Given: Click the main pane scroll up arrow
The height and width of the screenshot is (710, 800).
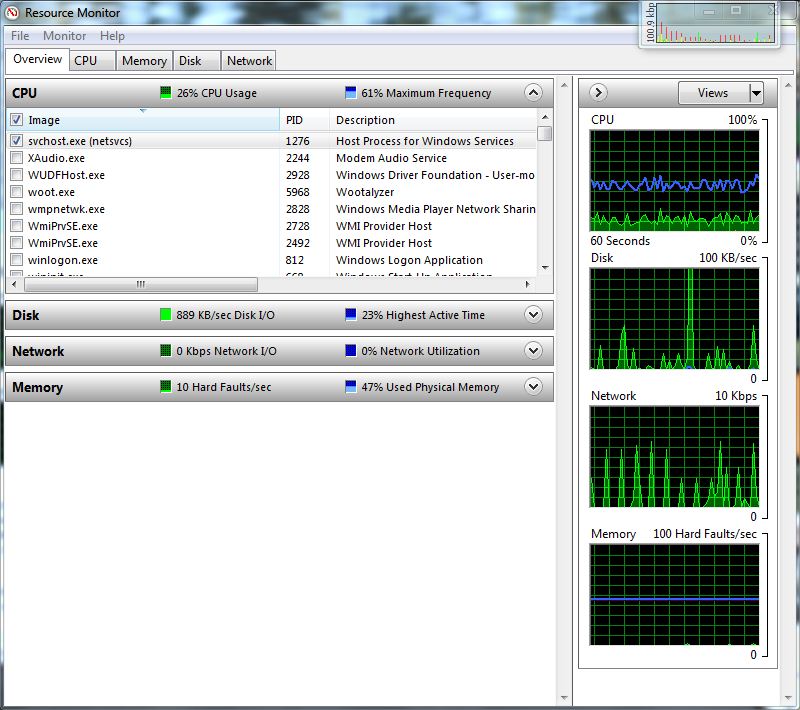Looking at the screenshot, I should click(x=564, y=85).
